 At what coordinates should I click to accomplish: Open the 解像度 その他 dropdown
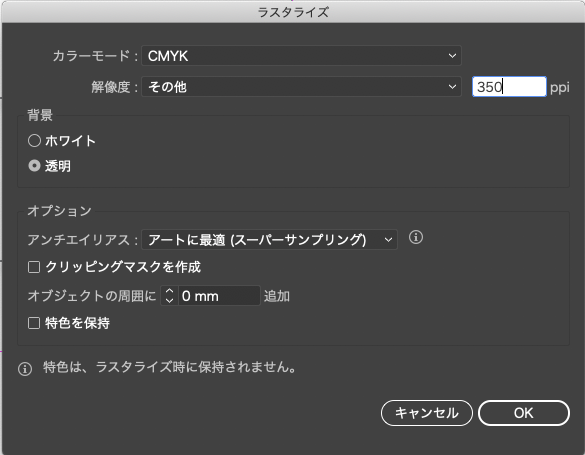(x=301, y=87)
